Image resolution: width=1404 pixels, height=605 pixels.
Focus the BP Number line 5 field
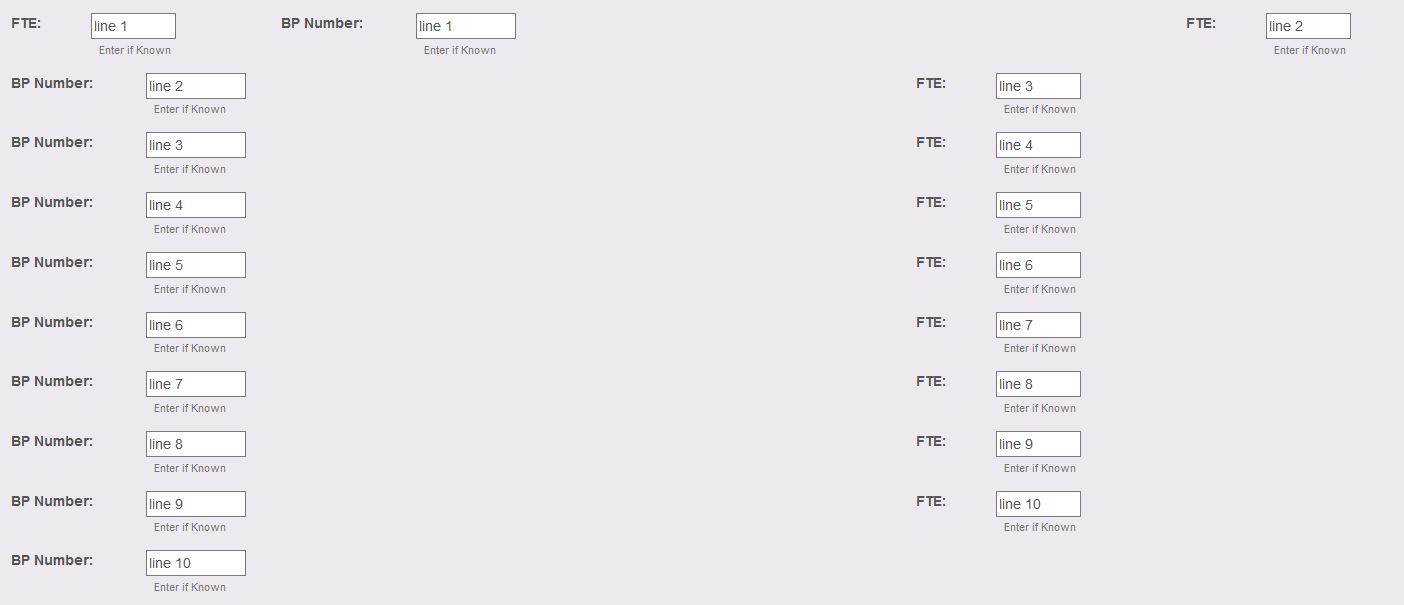point(195,265)
